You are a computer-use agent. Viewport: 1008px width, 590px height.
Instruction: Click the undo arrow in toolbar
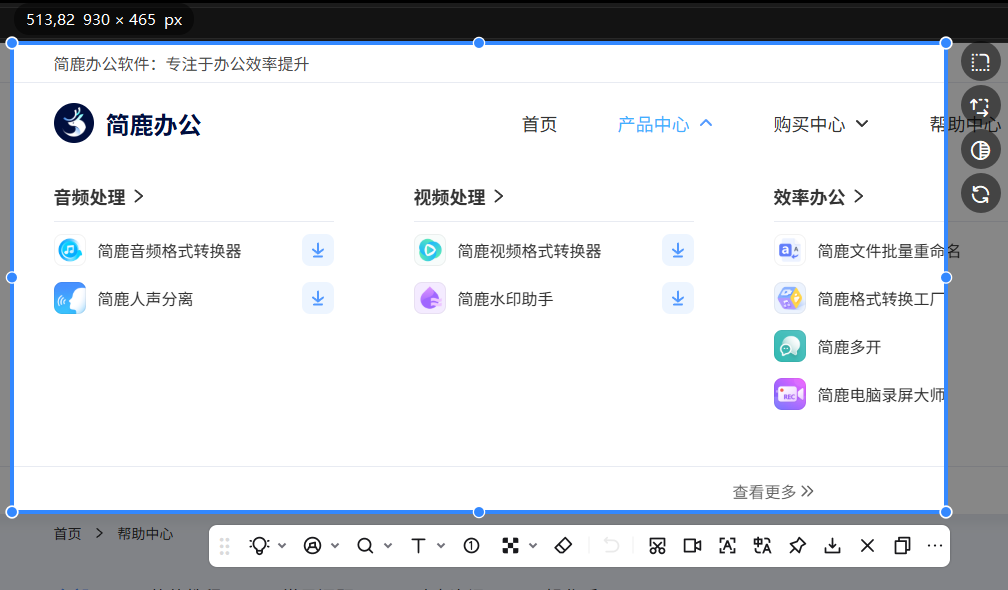tap(611, 546)
